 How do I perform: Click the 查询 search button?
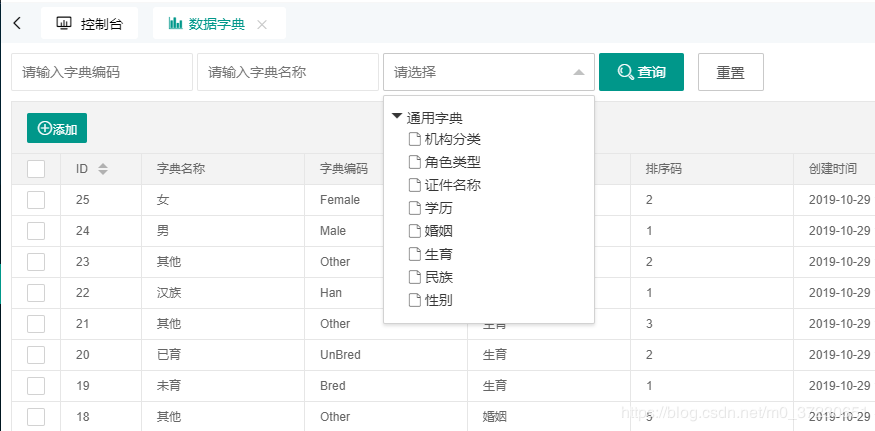pyautogui.click(x=641, y=72)
